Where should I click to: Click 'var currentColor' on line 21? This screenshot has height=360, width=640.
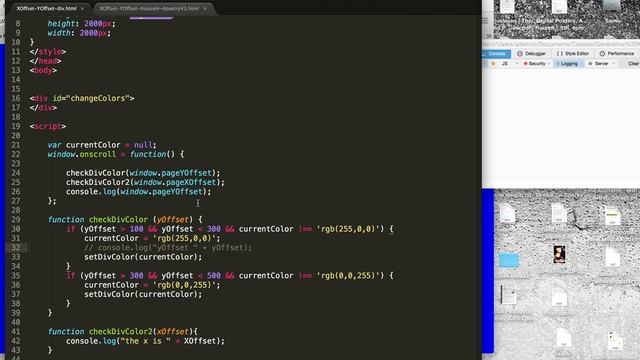pyautogui.click(x=84, y=145)
